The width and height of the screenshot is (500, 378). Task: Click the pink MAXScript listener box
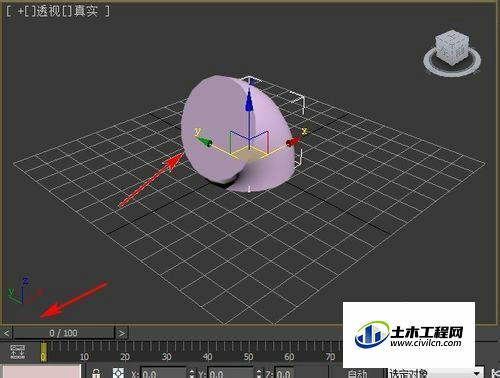tap(41, 372)
